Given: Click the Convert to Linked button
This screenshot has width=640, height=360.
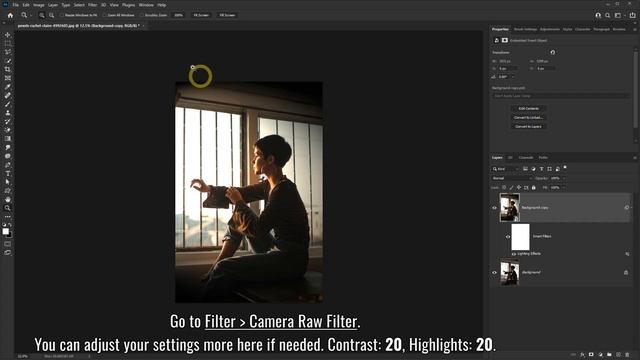Looking at the screenshot, I should pos(529,118).
